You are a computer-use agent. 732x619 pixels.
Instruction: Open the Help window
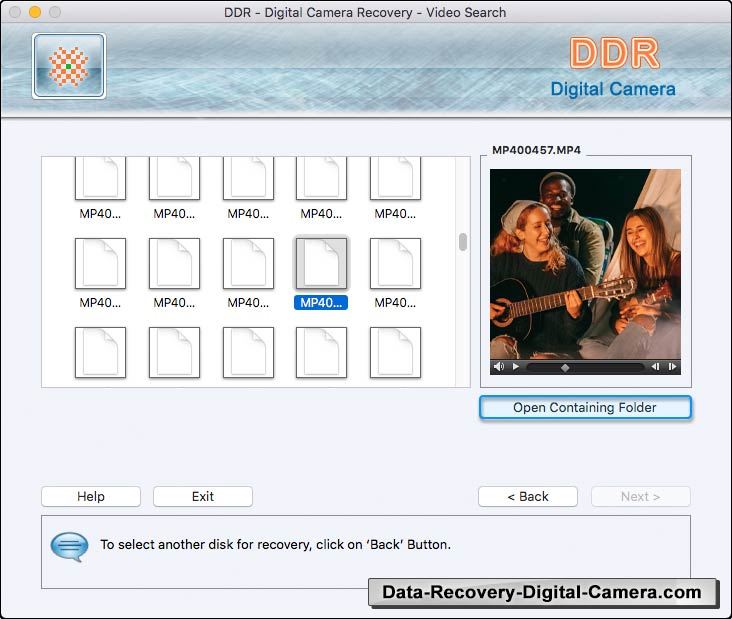tap(91, 496)
